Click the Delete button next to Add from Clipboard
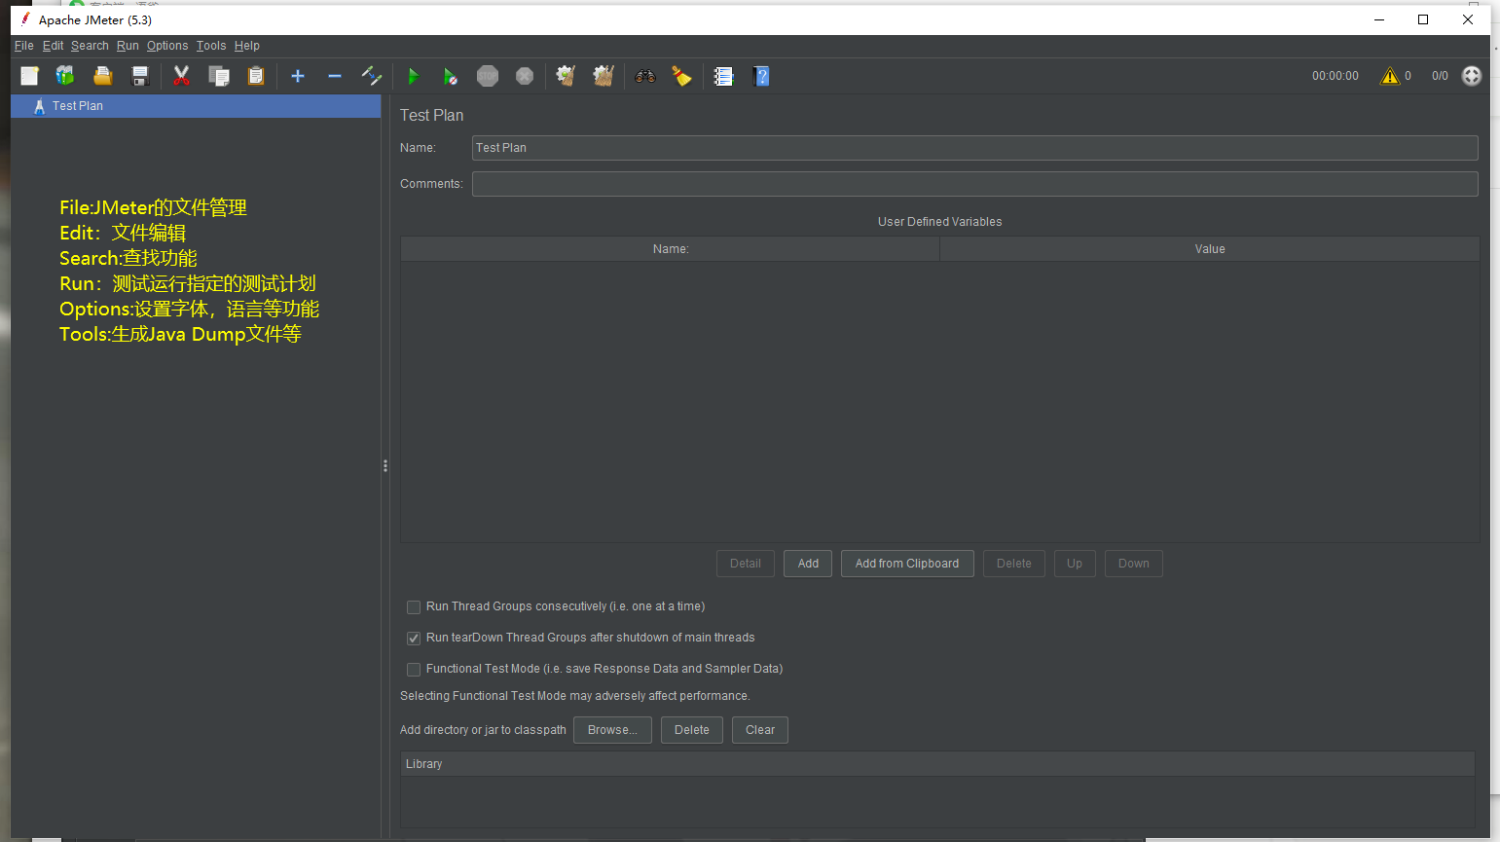Image resolution: width=1500 pixels, height=842 pixels. [x=1014, y=564]
